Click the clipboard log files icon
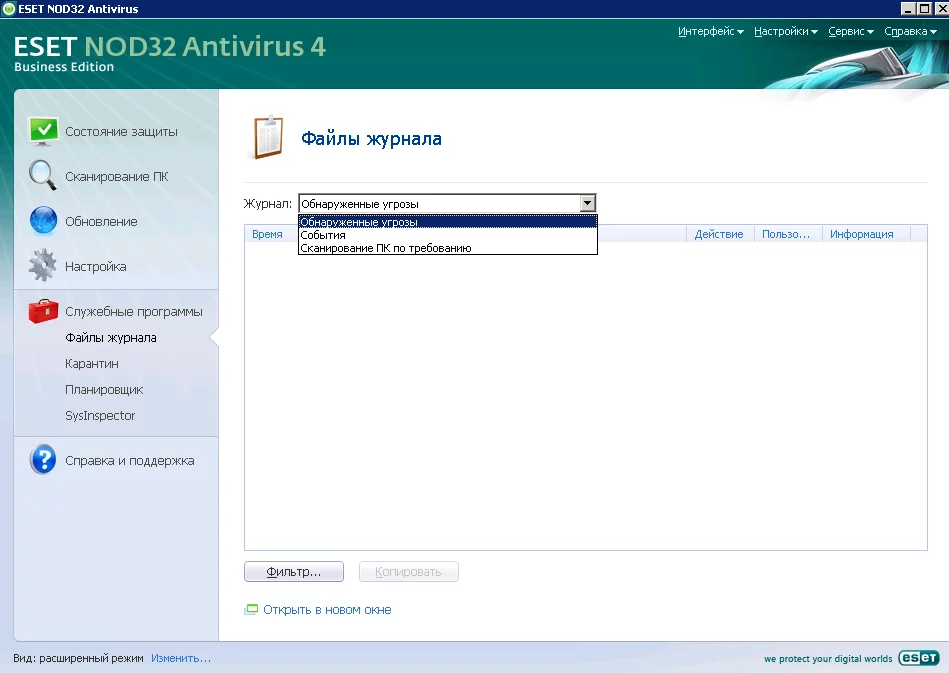The height and width of the screenshot is (673, 949). (268, 137)
